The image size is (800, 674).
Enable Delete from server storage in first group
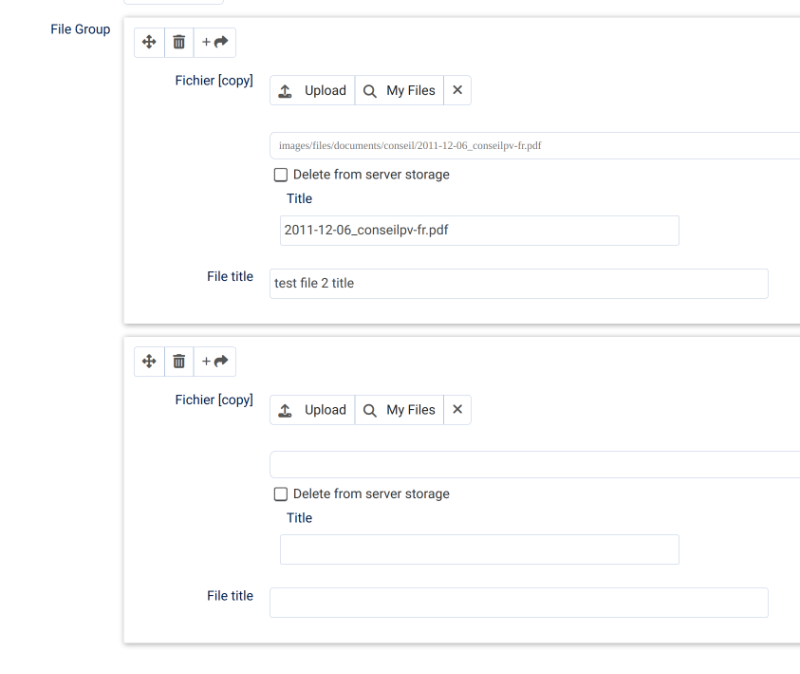coord(281,175)
